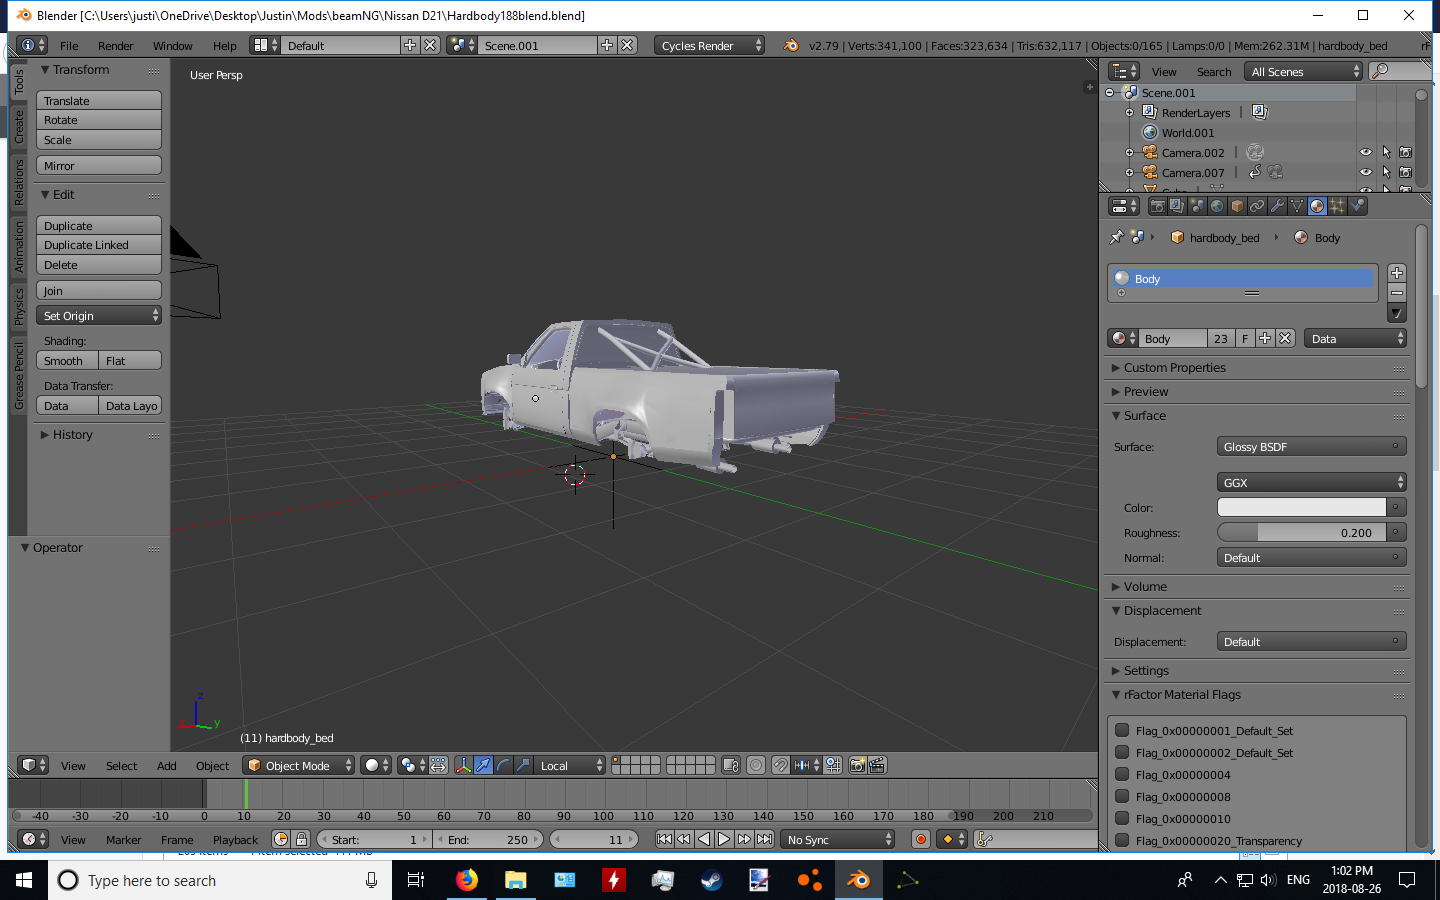Viewport: 1440px width, 900px height.
Task: Click the Blender taskbar icon
Action: click(858, 880)
